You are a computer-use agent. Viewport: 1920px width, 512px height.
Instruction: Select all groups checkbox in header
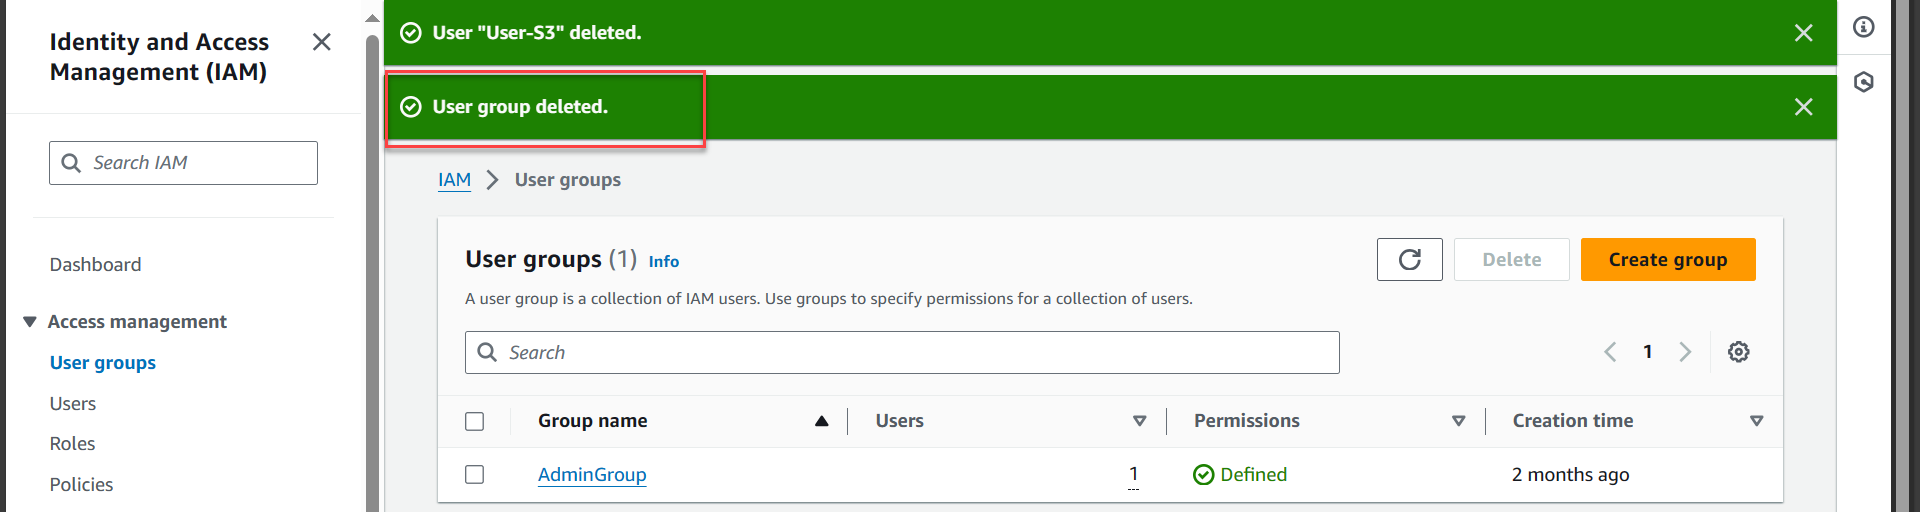click(475, 422)
